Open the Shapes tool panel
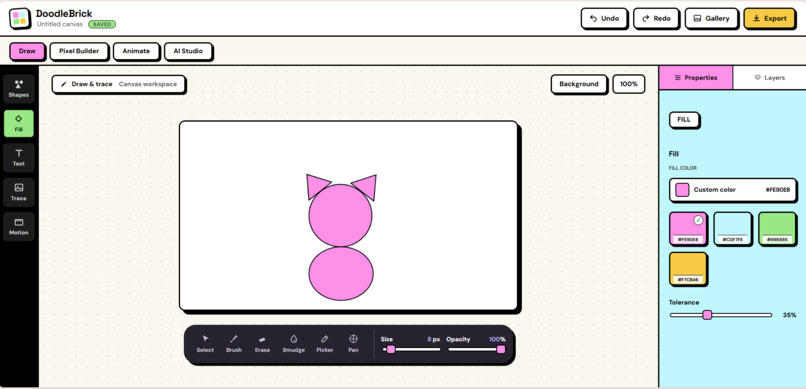Viewport: 806px width, 389px height. coord(19,89)
